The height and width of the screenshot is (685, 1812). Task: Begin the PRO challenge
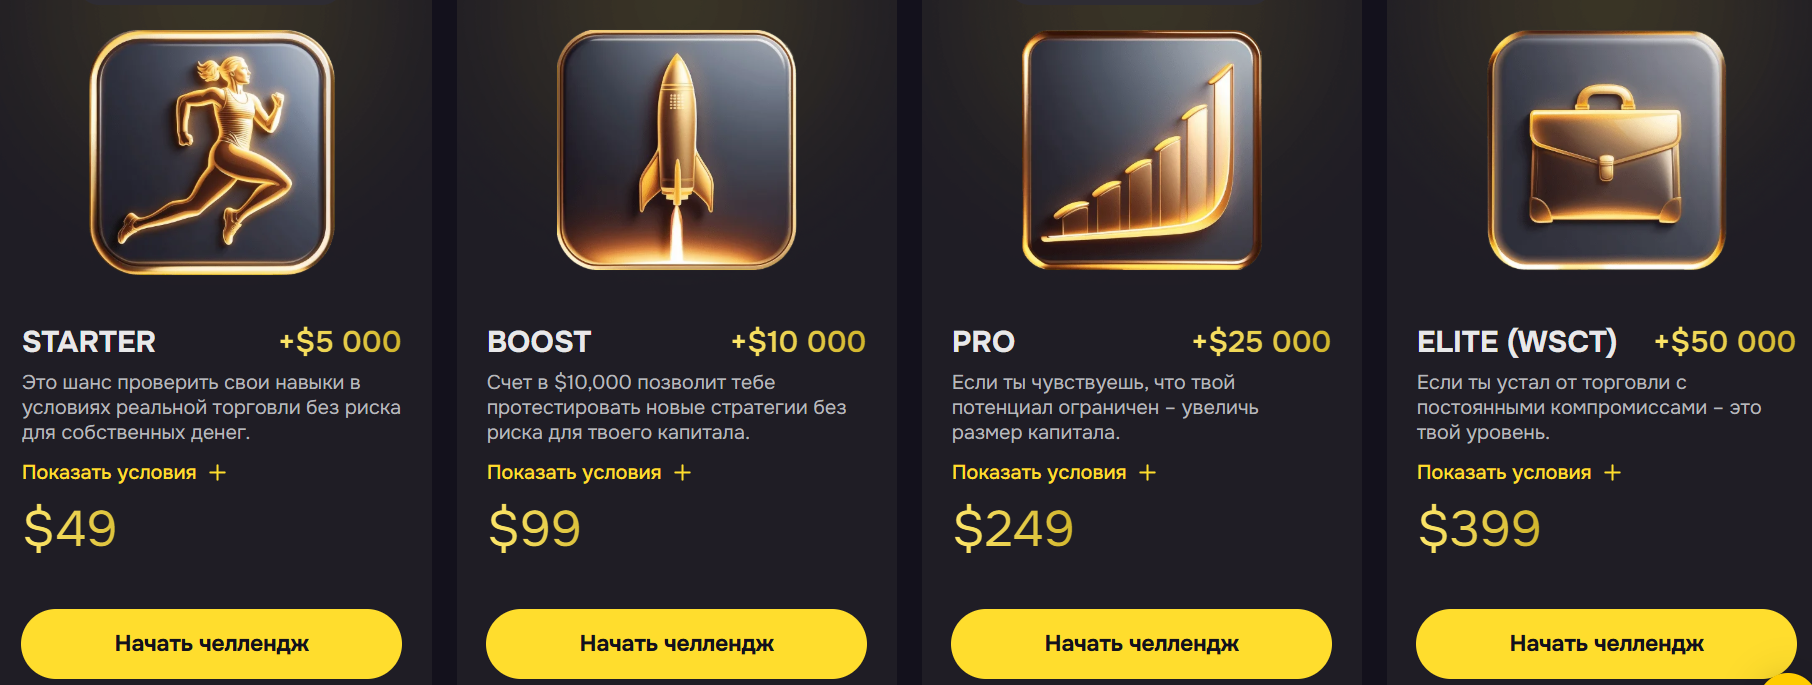1142,645
